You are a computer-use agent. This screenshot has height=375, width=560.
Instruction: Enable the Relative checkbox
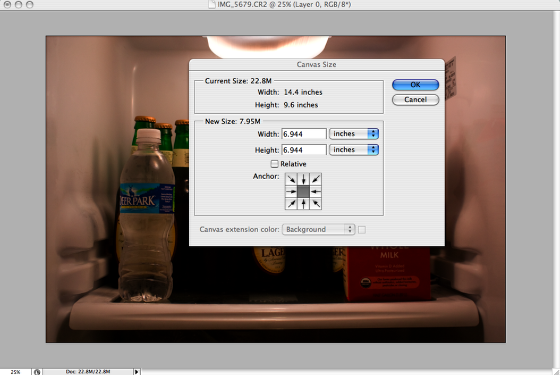click(x=274, y=164)
